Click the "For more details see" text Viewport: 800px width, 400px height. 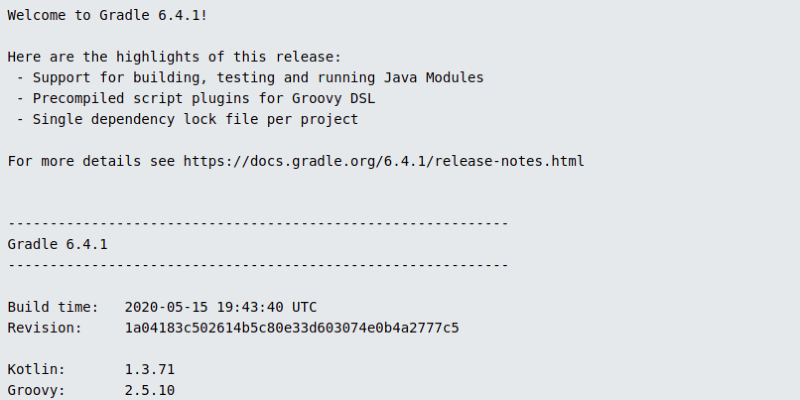tap(91, 161)
